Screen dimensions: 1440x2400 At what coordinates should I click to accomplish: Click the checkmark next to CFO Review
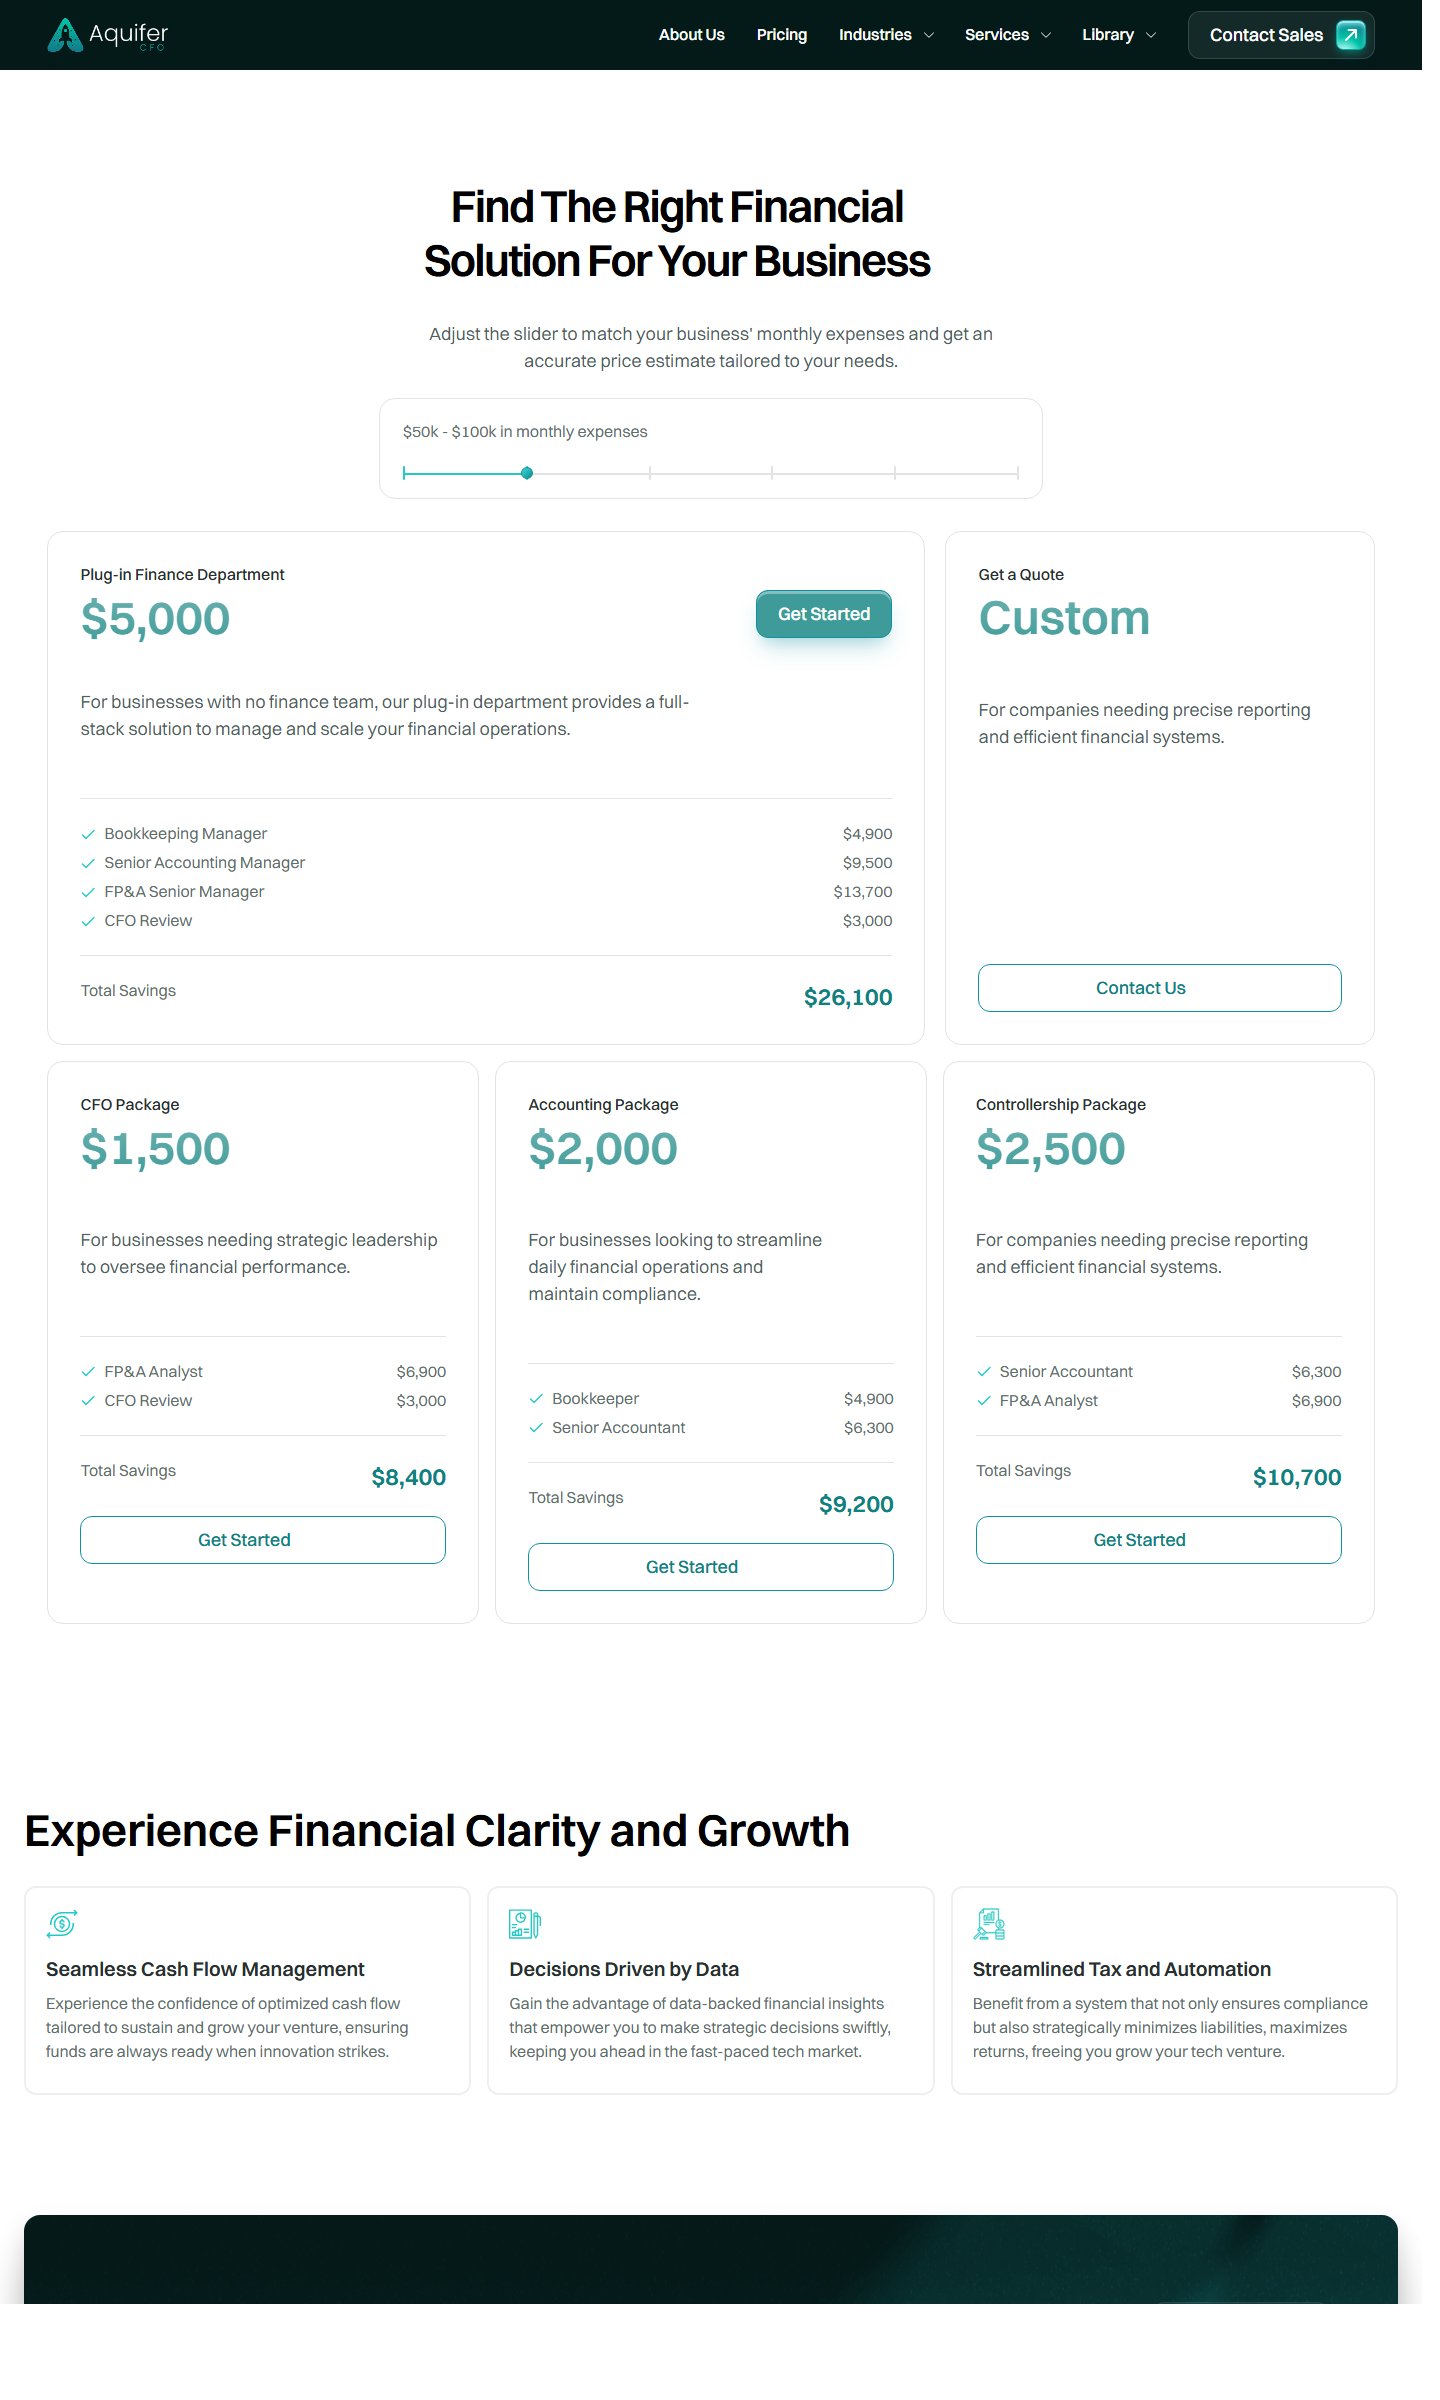(x=88, y=920)
